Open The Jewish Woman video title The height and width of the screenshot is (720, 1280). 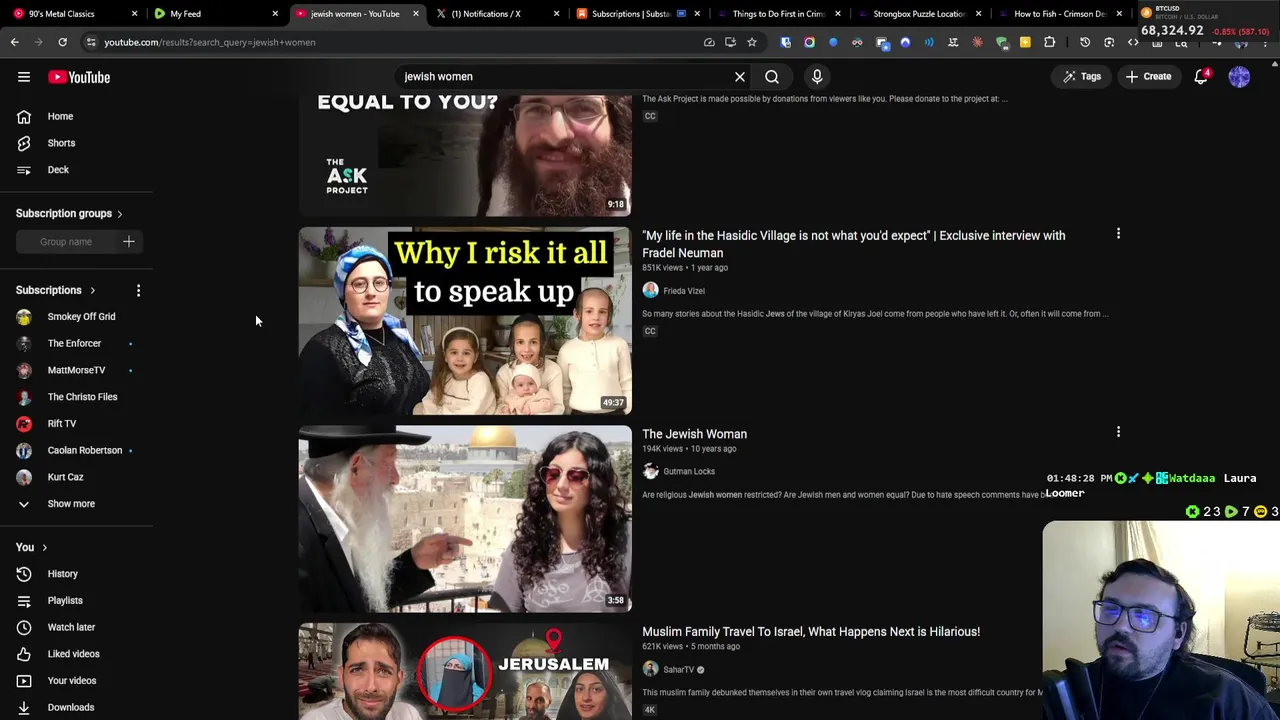click(x=694, y=434)
